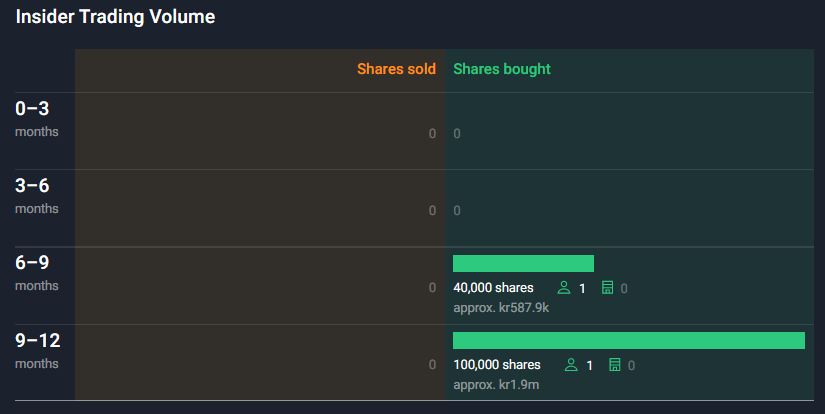Select the 6–9 months row label
825x414 pixels.
(x=37, y=273)
